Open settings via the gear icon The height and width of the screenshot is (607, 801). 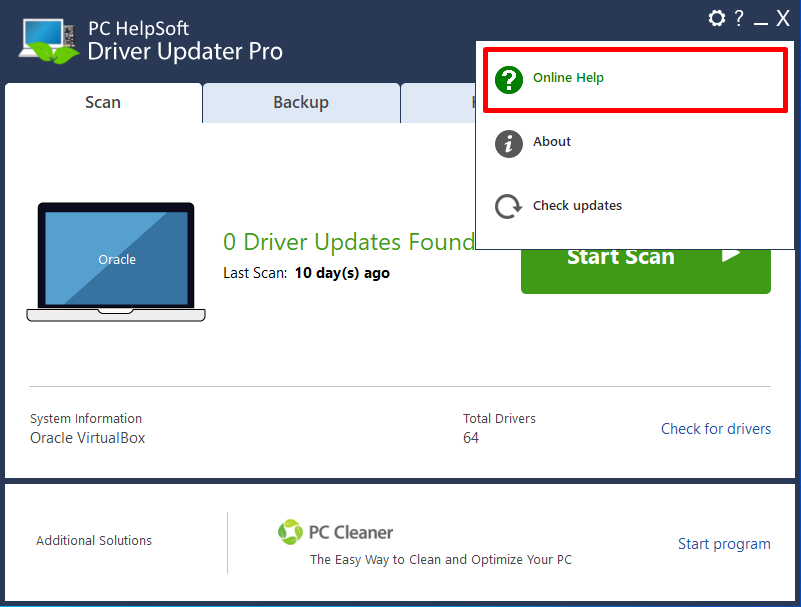[x=716, y=18]
